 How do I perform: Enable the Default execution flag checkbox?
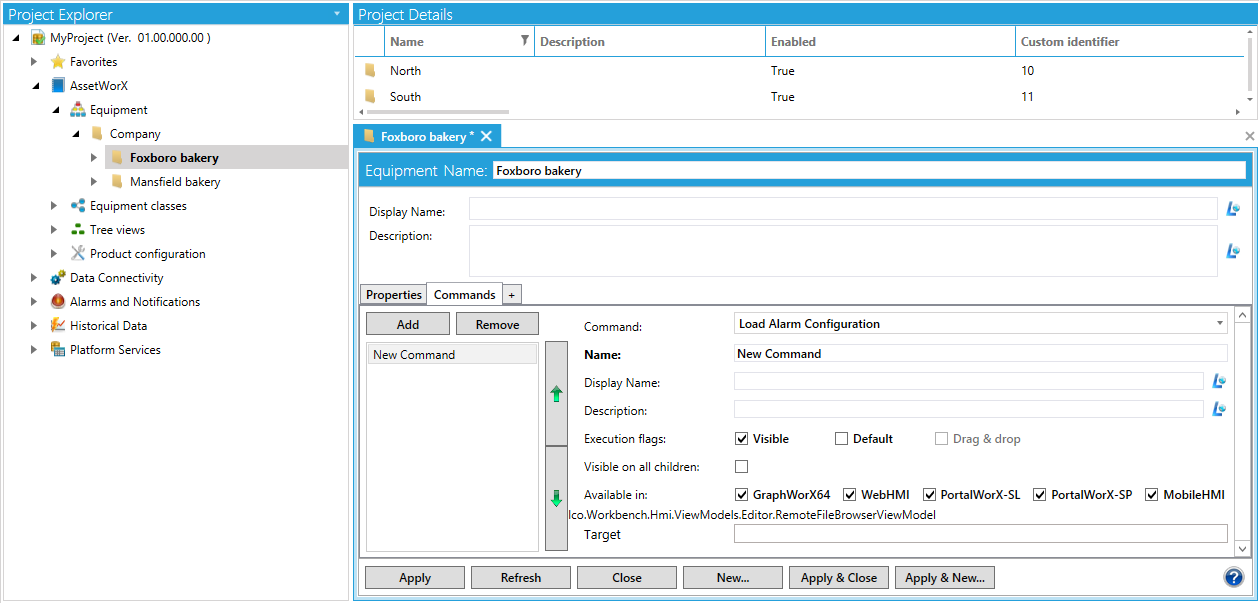tap(841, 439)
